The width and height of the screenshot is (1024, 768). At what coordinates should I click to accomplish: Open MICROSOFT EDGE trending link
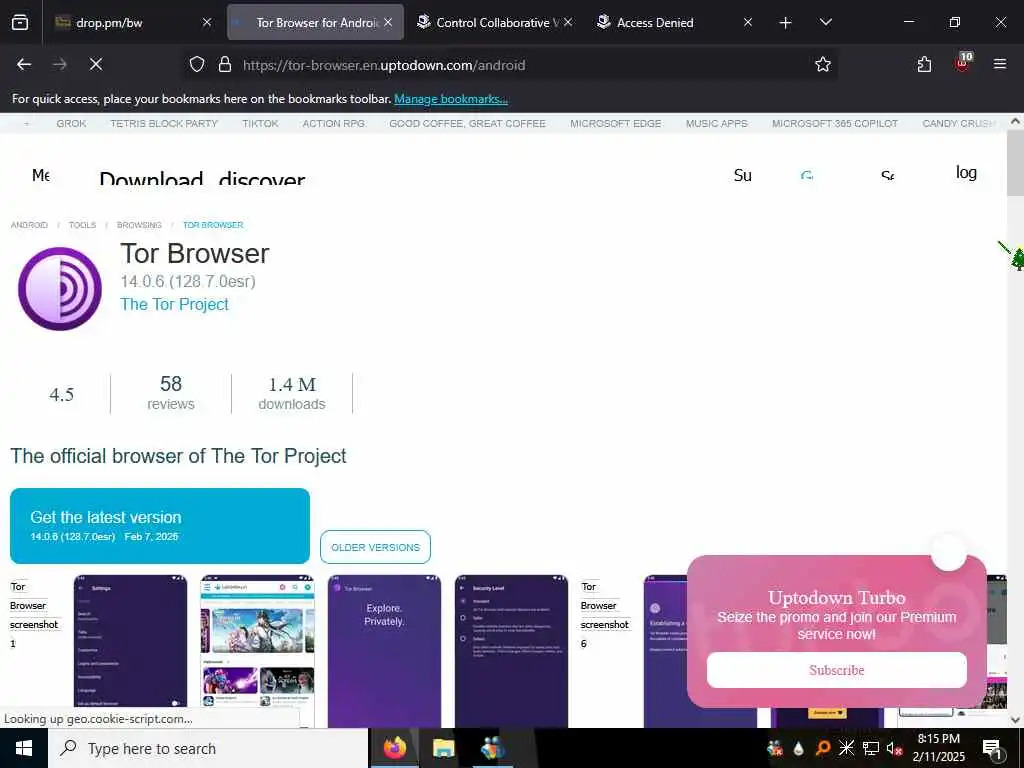(x=615, y=123)
